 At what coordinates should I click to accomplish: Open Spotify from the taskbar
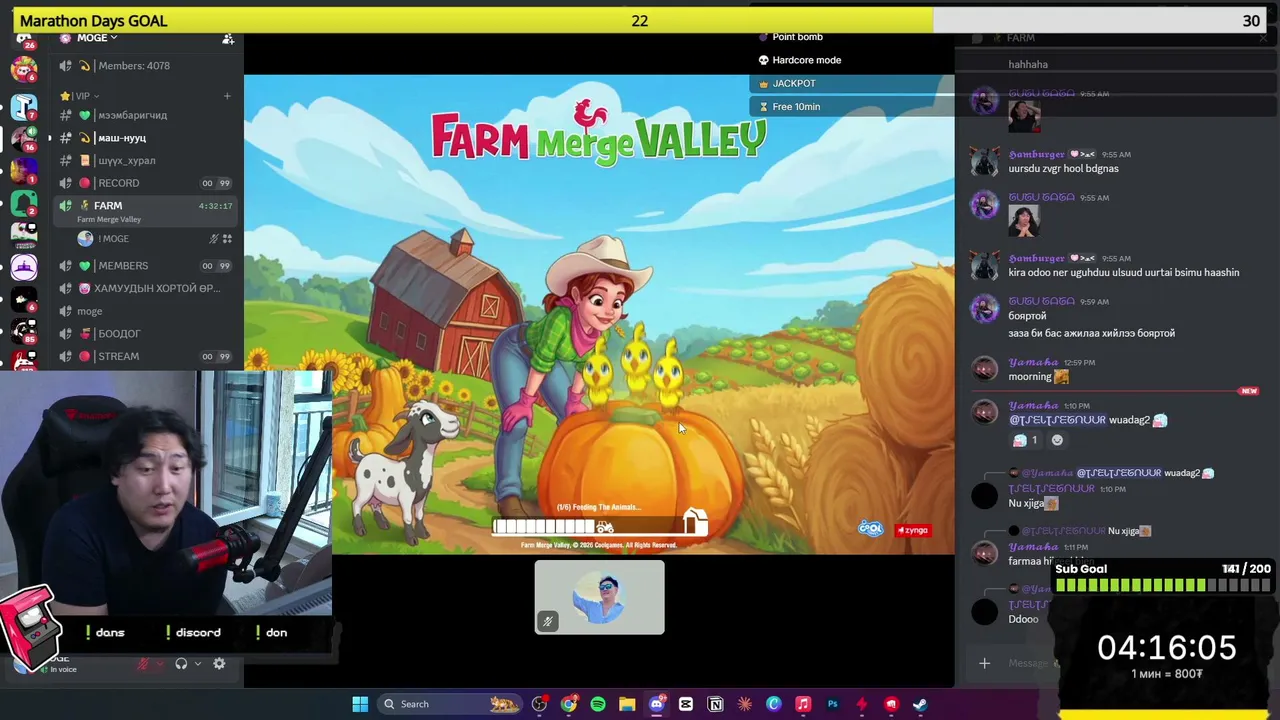pos(598,704)
